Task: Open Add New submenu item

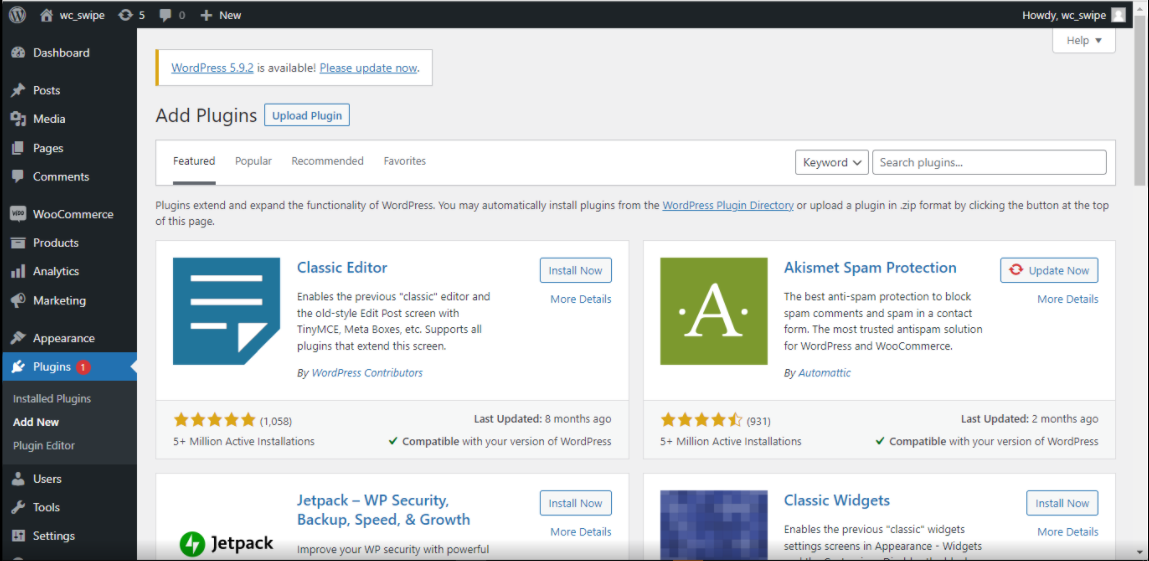Action: click(36, 422)
